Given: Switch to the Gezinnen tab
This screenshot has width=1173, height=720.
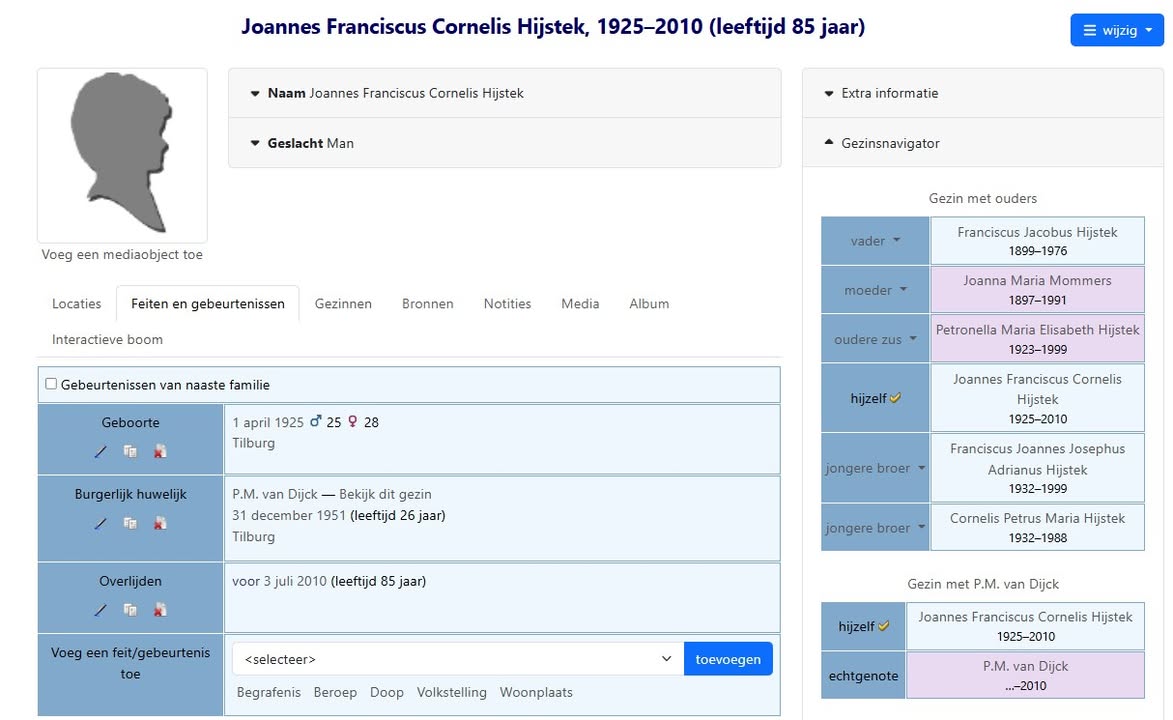Looking at the screenshot, I should pos(343,303).
